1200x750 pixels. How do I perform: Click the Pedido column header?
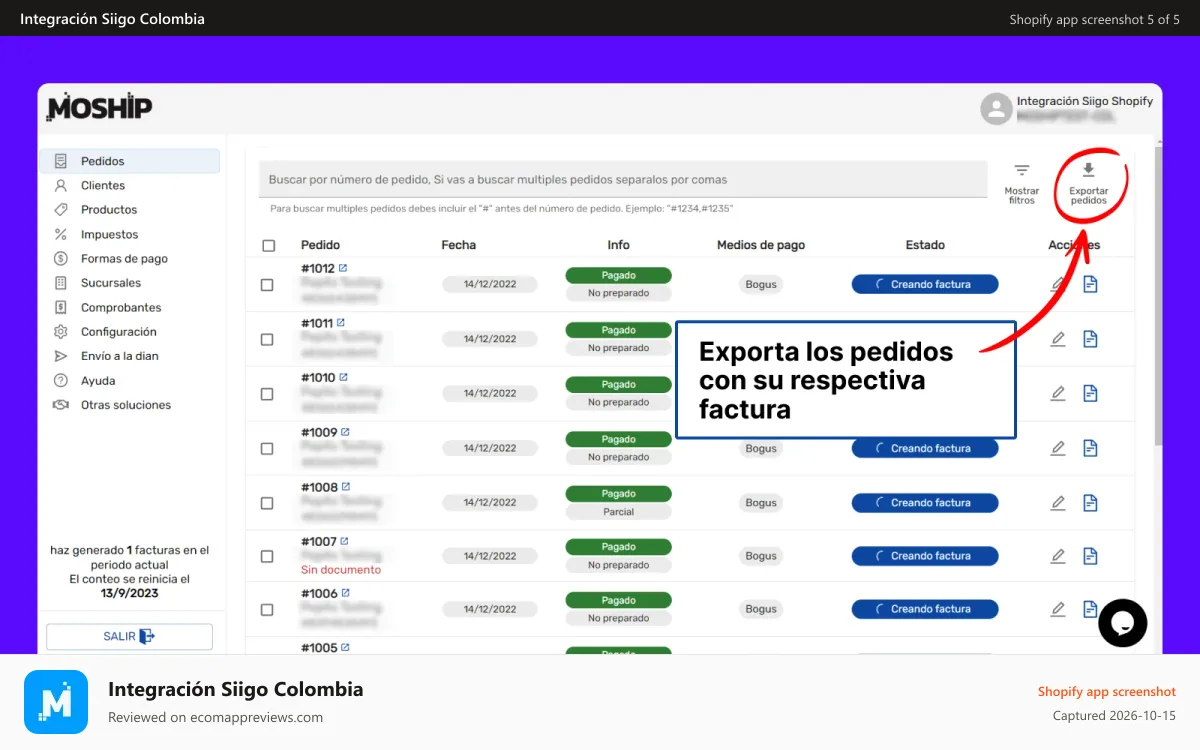pos(320,245)
